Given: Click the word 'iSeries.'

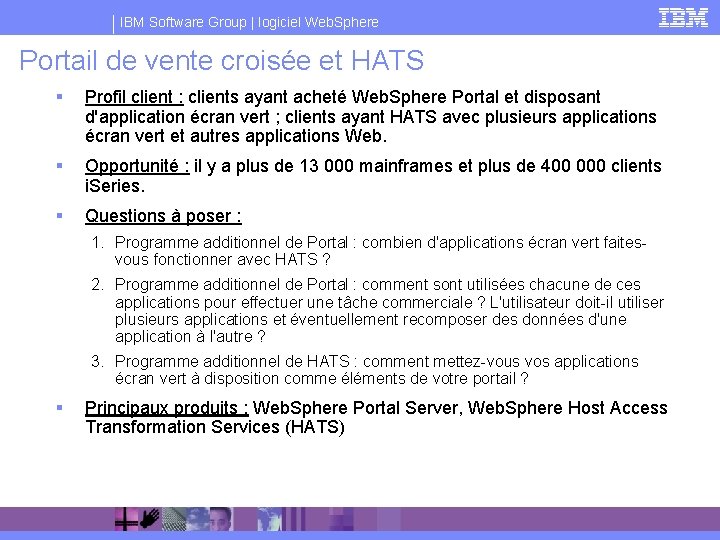Looking at the screenshot, I should (115, 186).
